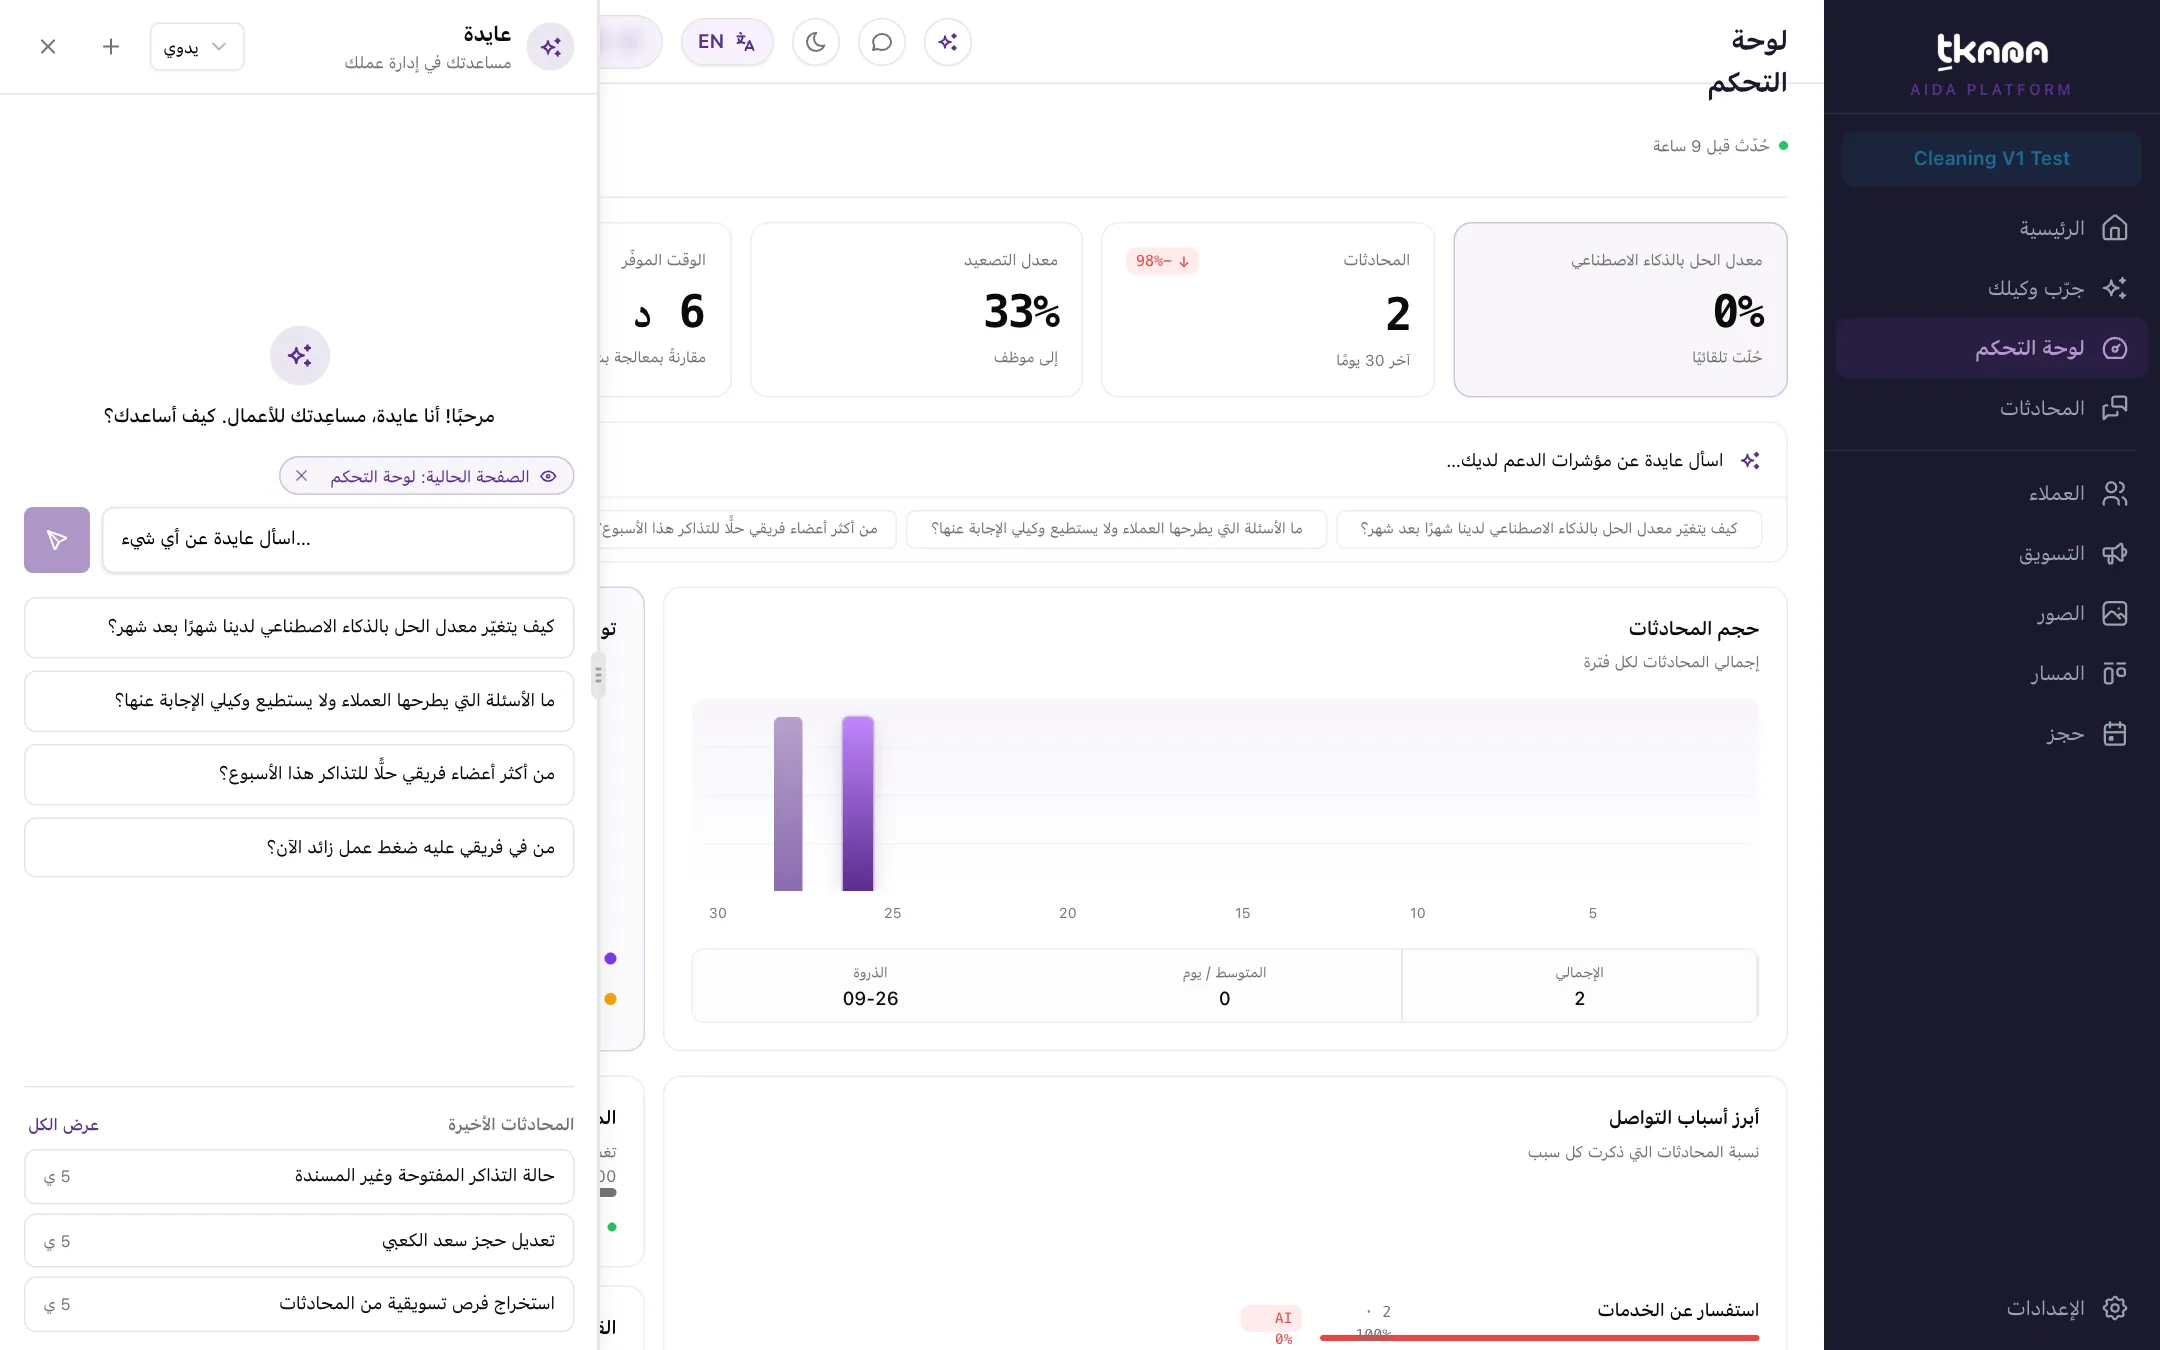Open المسار pipeline section
The height and width of the screenshot is (1350, 2160).
point(1991,673)
